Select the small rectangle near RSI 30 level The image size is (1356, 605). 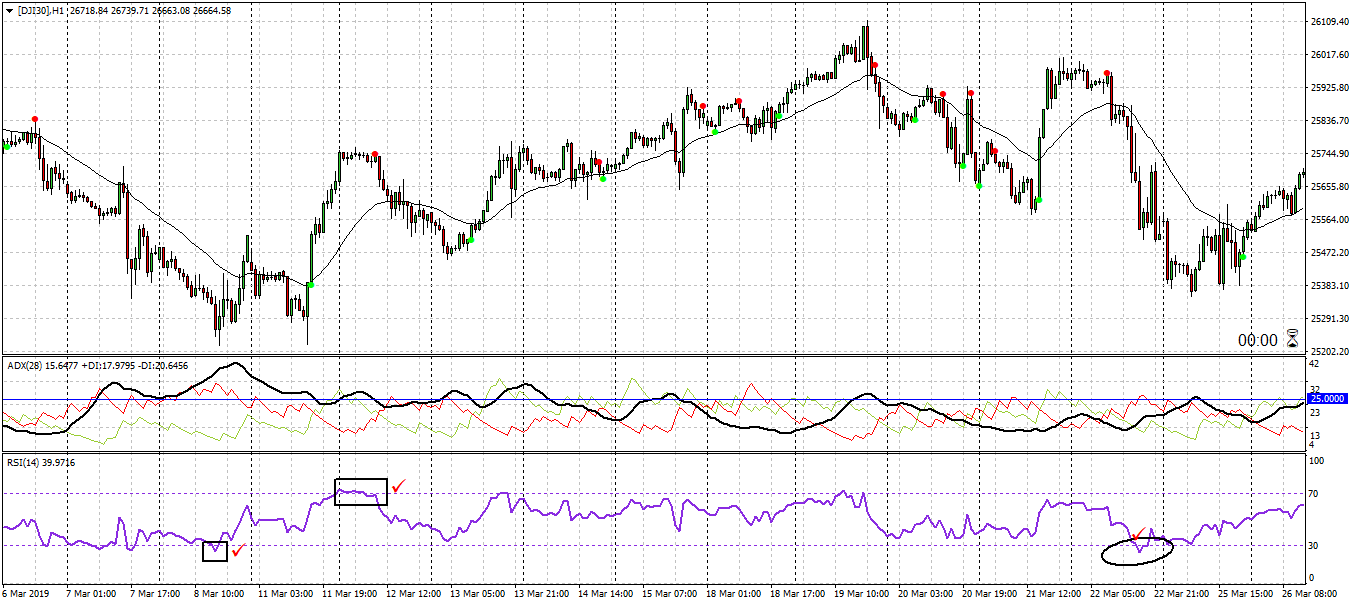pos(215,551)
